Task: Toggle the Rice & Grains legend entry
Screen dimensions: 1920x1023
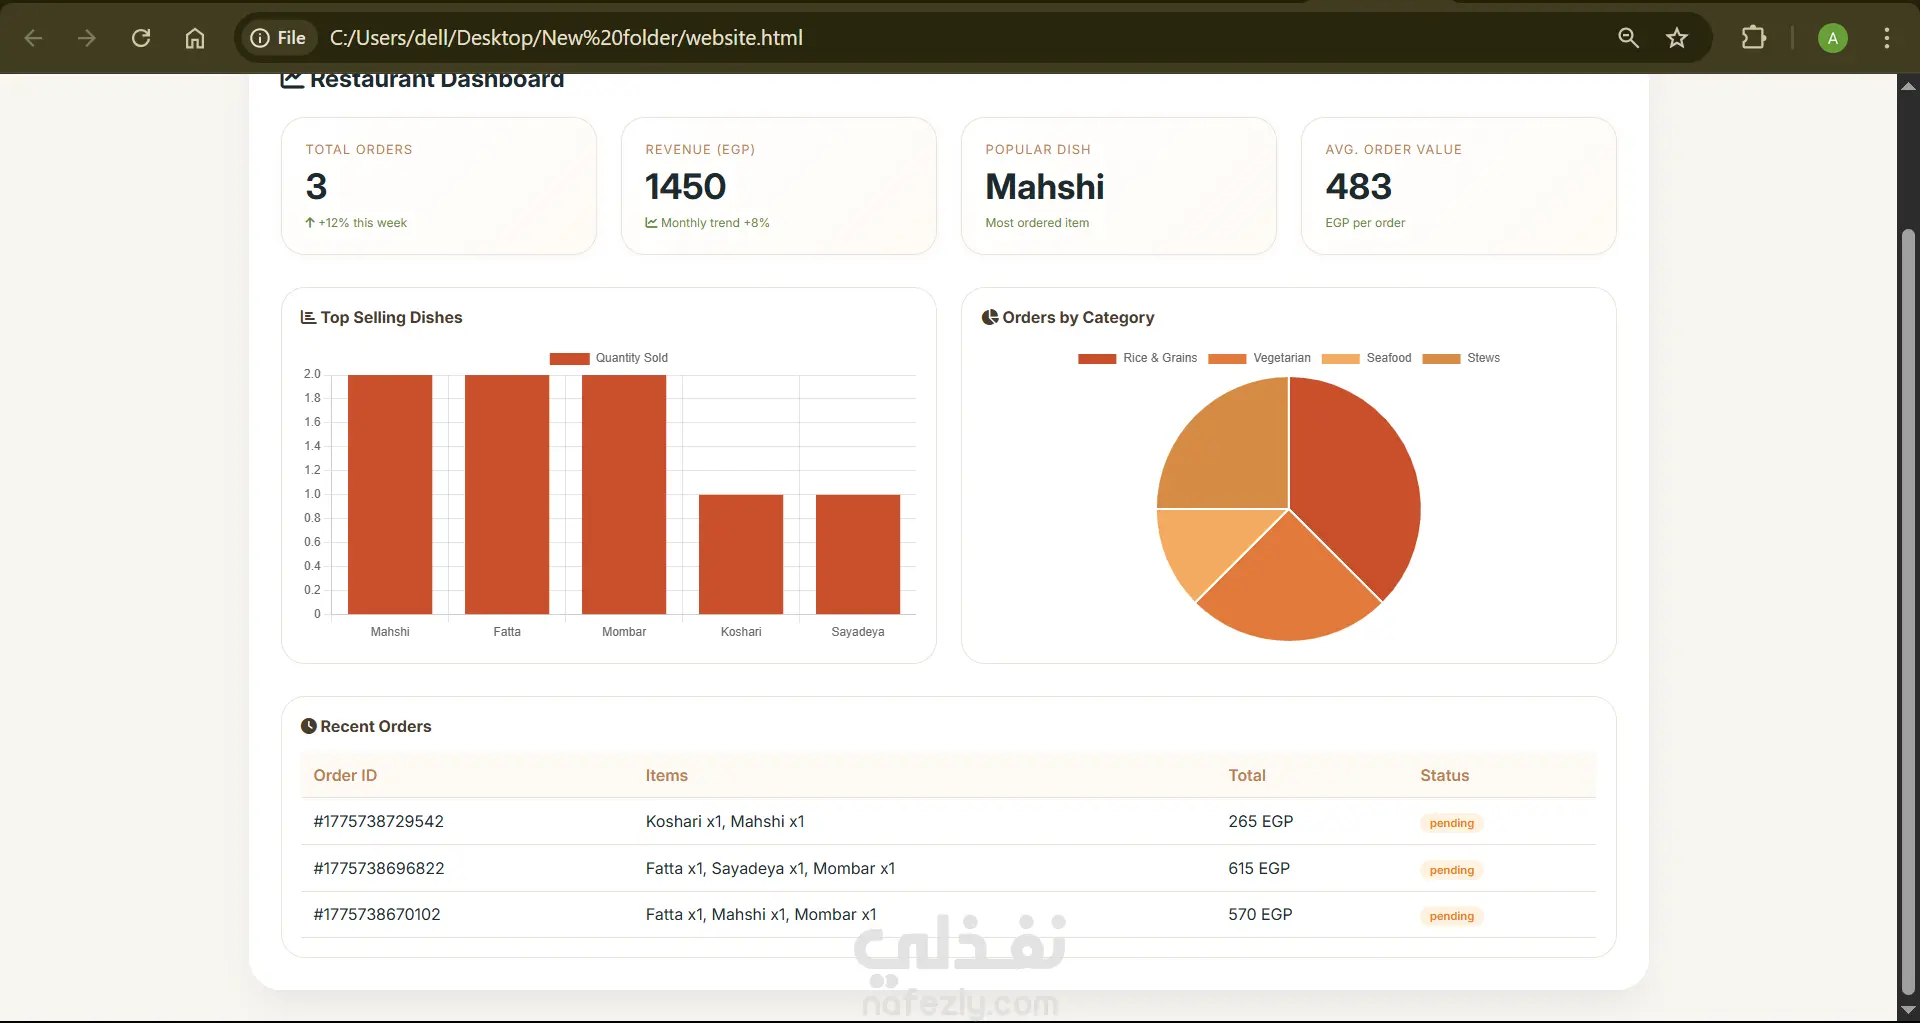Action: coord(1137,358)
